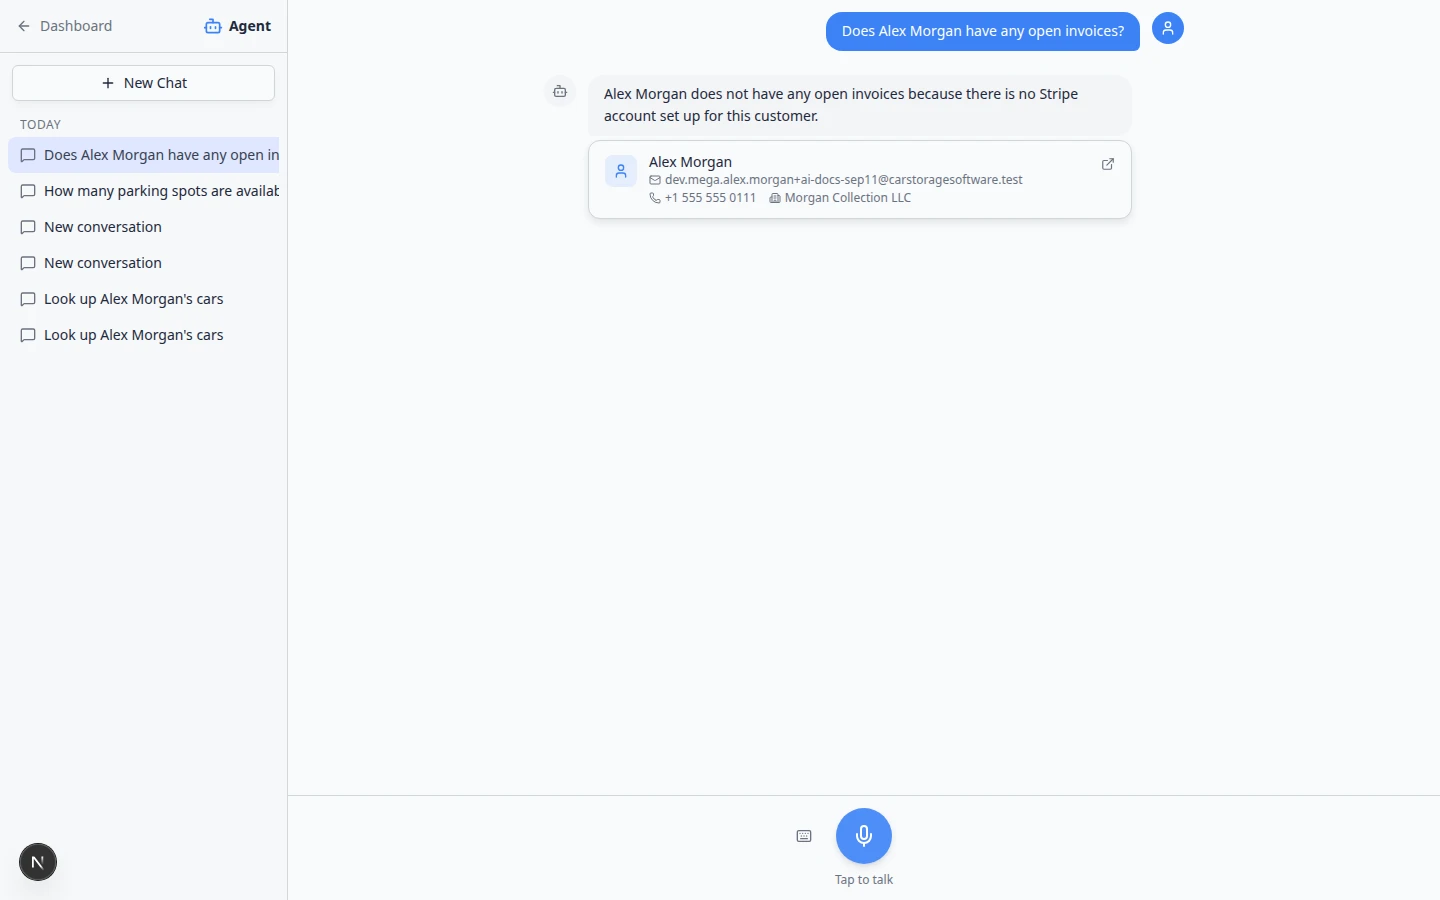
Task: Click the TODAY section label
Action: point(40,125)
